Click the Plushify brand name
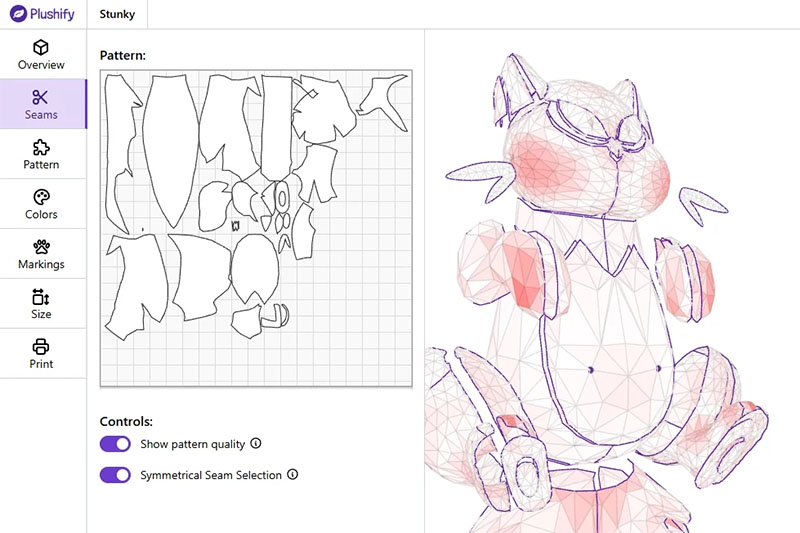This screenshot has width=800, height=533. point(52,14)
